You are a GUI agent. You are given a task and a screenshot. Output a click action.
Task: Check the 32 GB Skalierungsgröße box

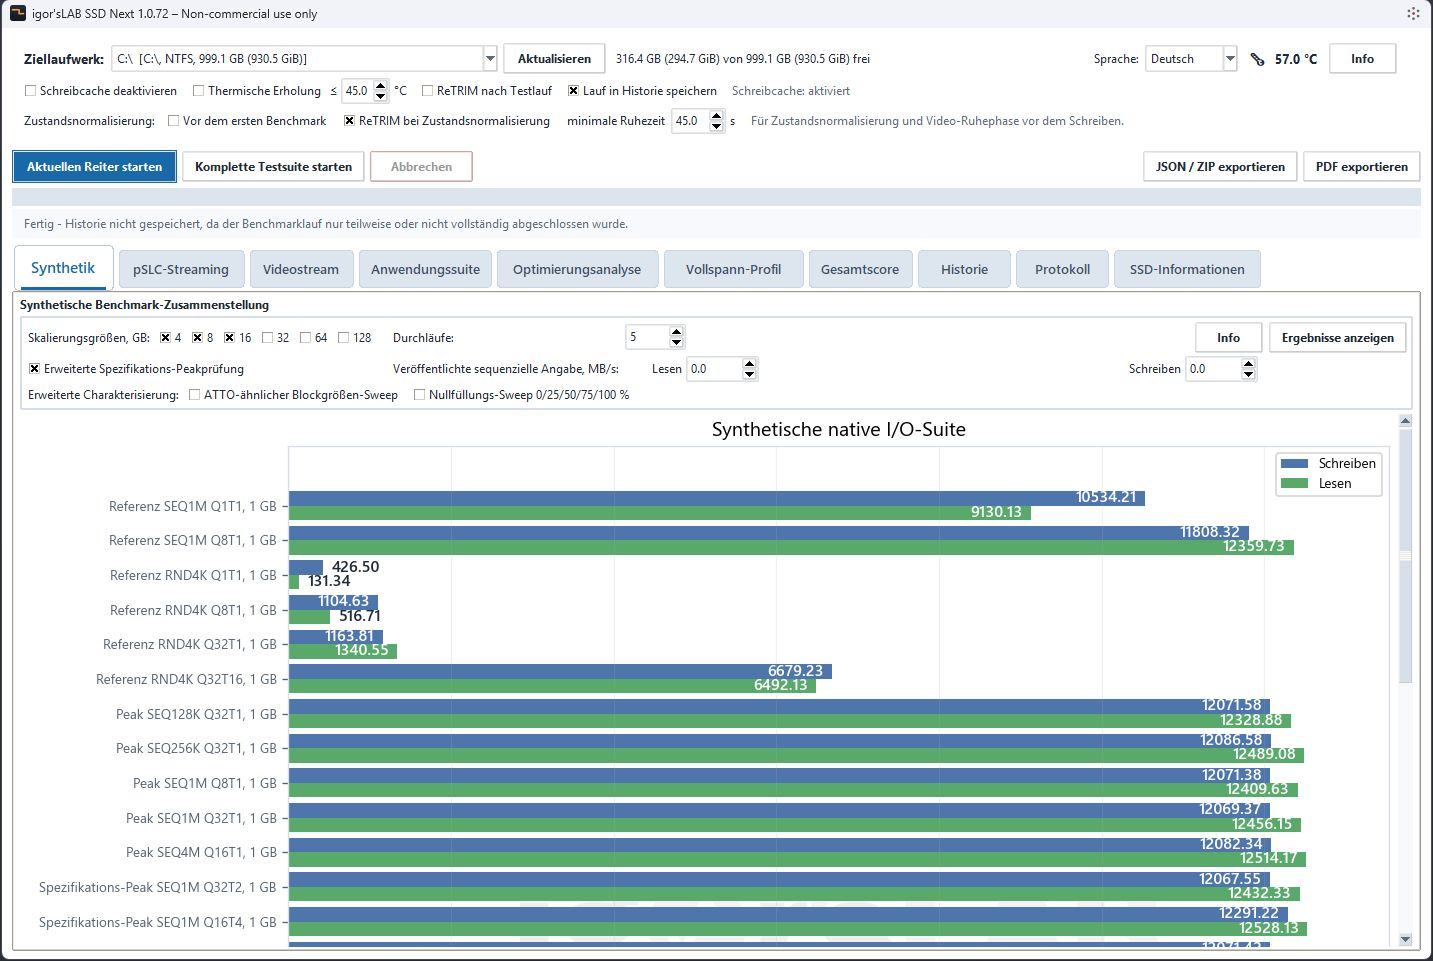coord(267,338)
